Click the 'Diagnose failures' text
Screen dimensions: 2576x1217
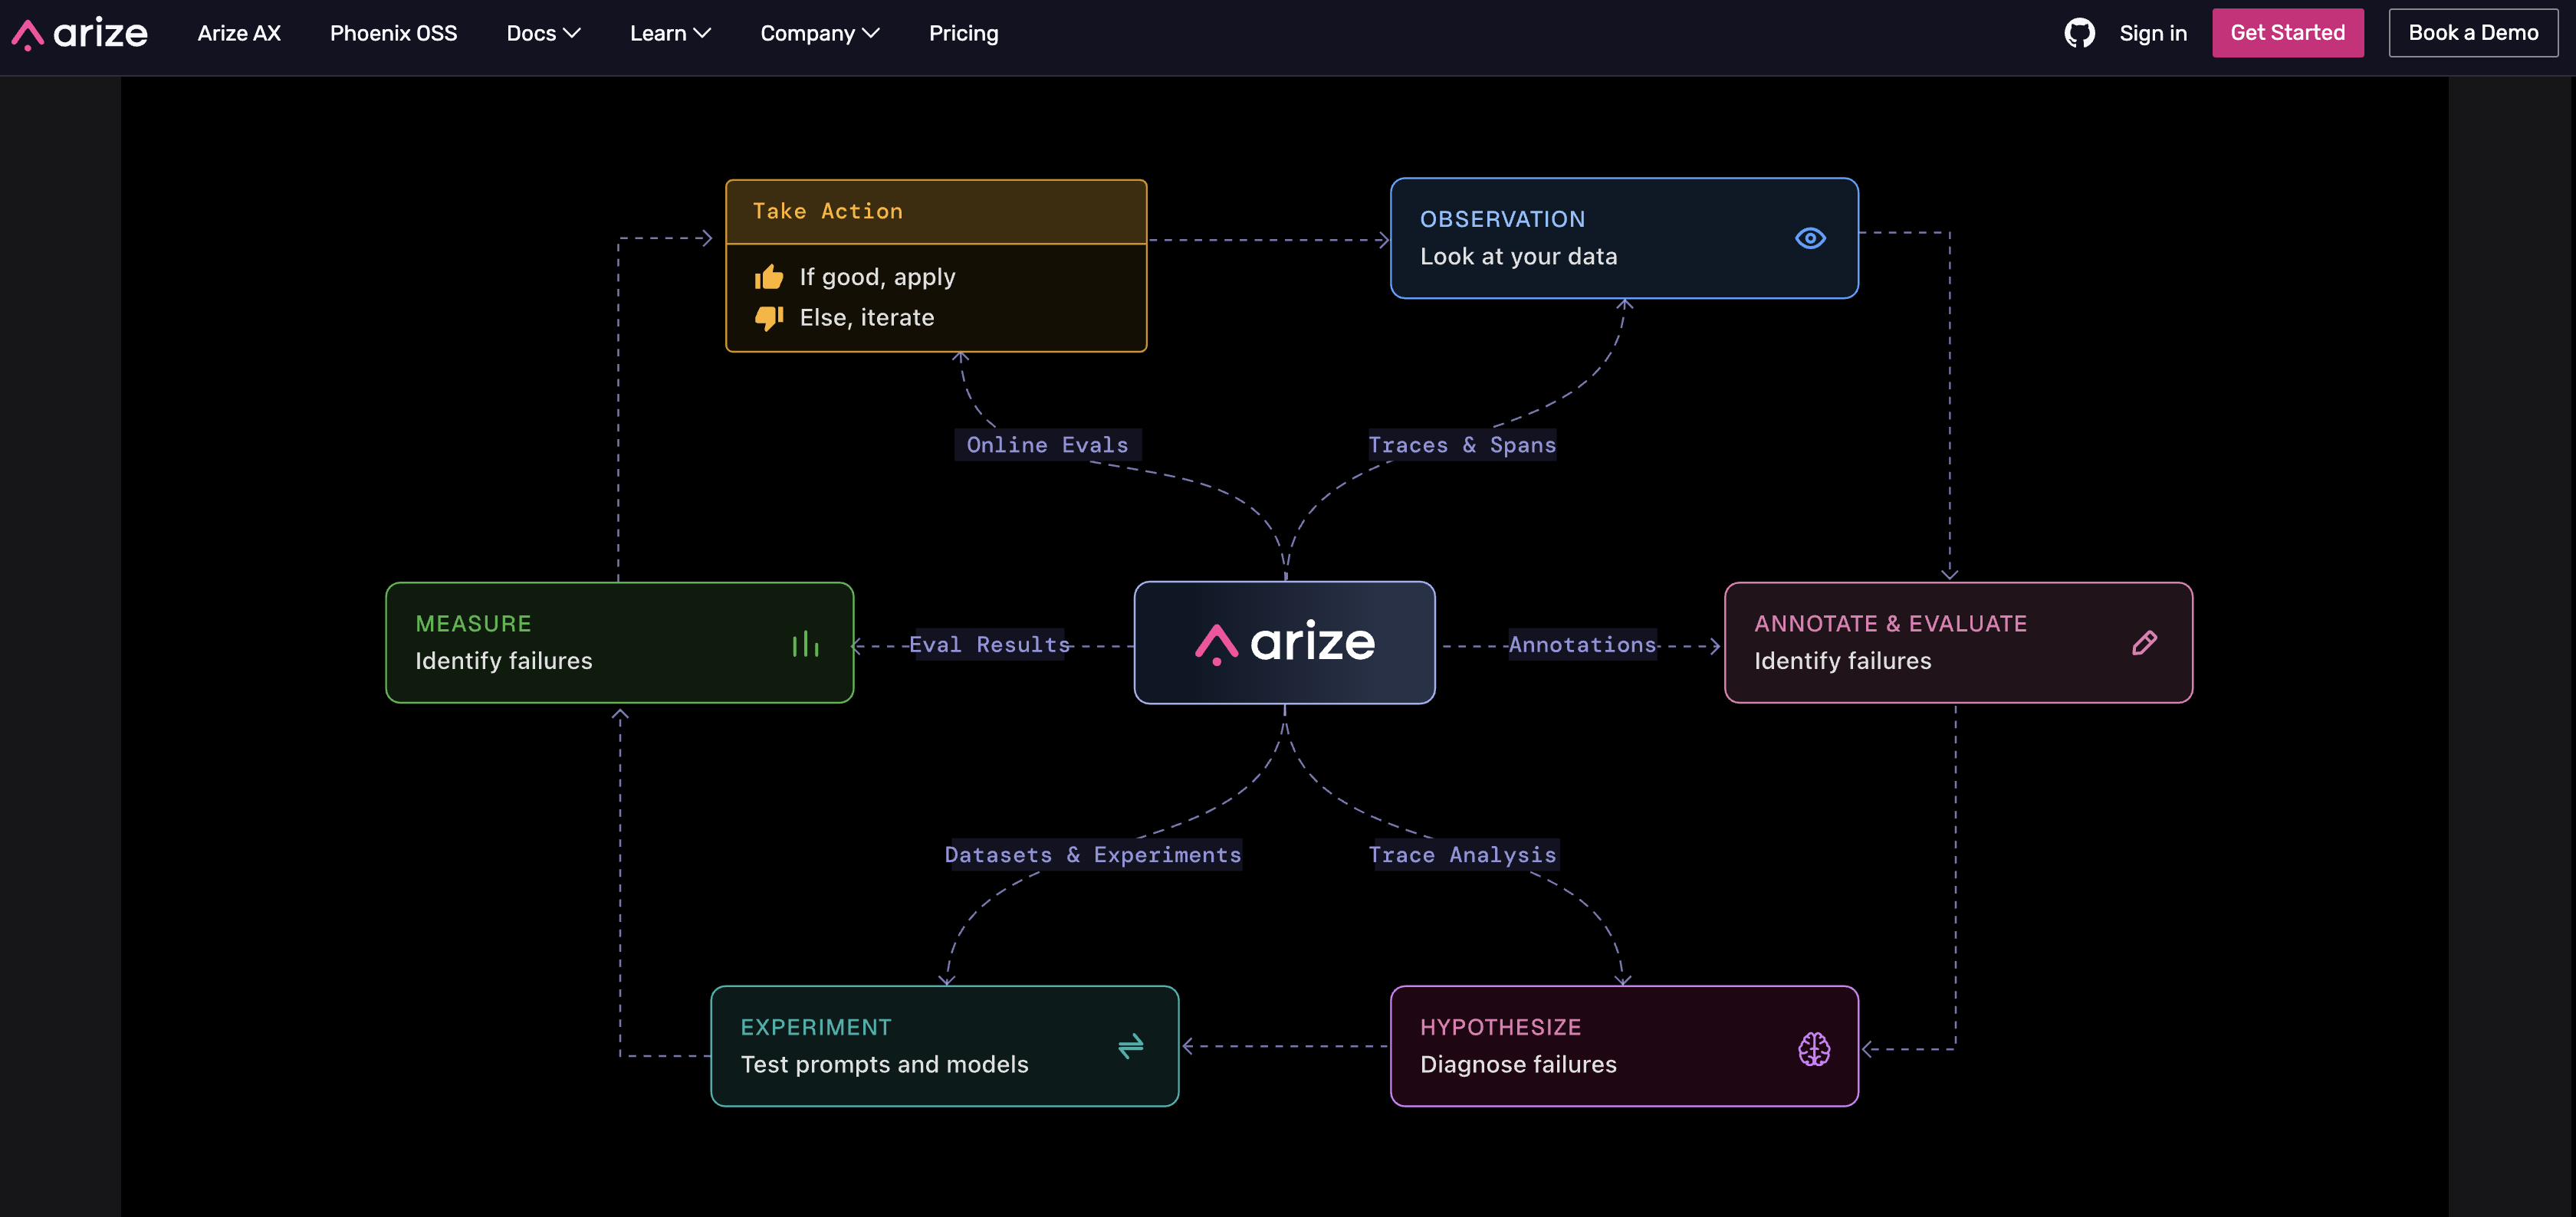(1518, 1065)
